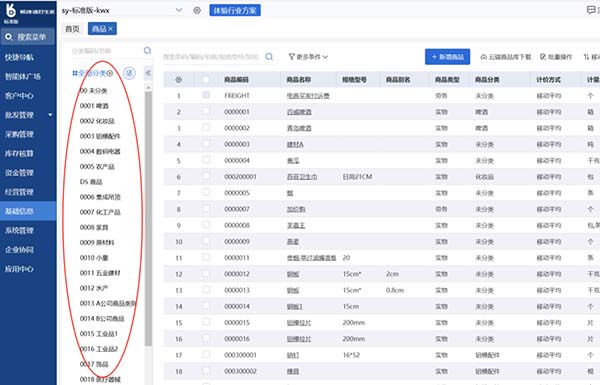Check the box for product 000200001
600x385 pixels.
click(x=206, y=176)
